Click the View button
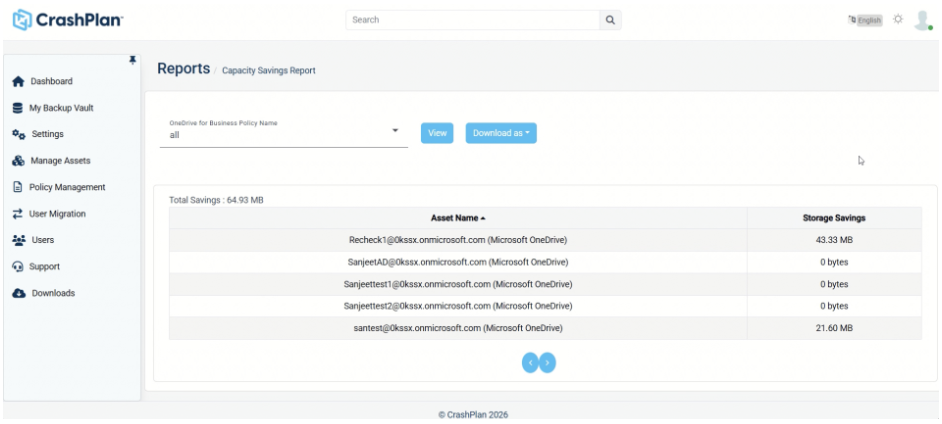 pos(437,133)
